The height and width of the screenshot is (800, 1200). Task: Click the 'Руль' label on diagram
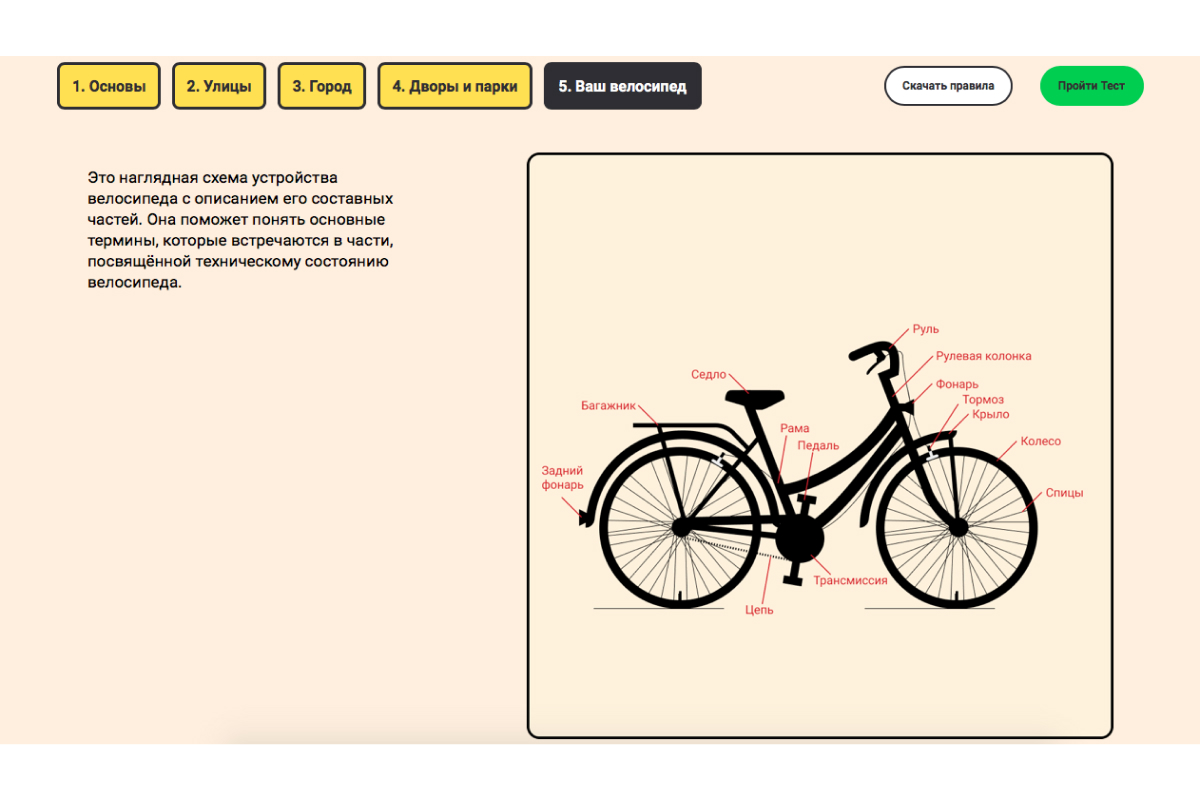tap(925, 329)
